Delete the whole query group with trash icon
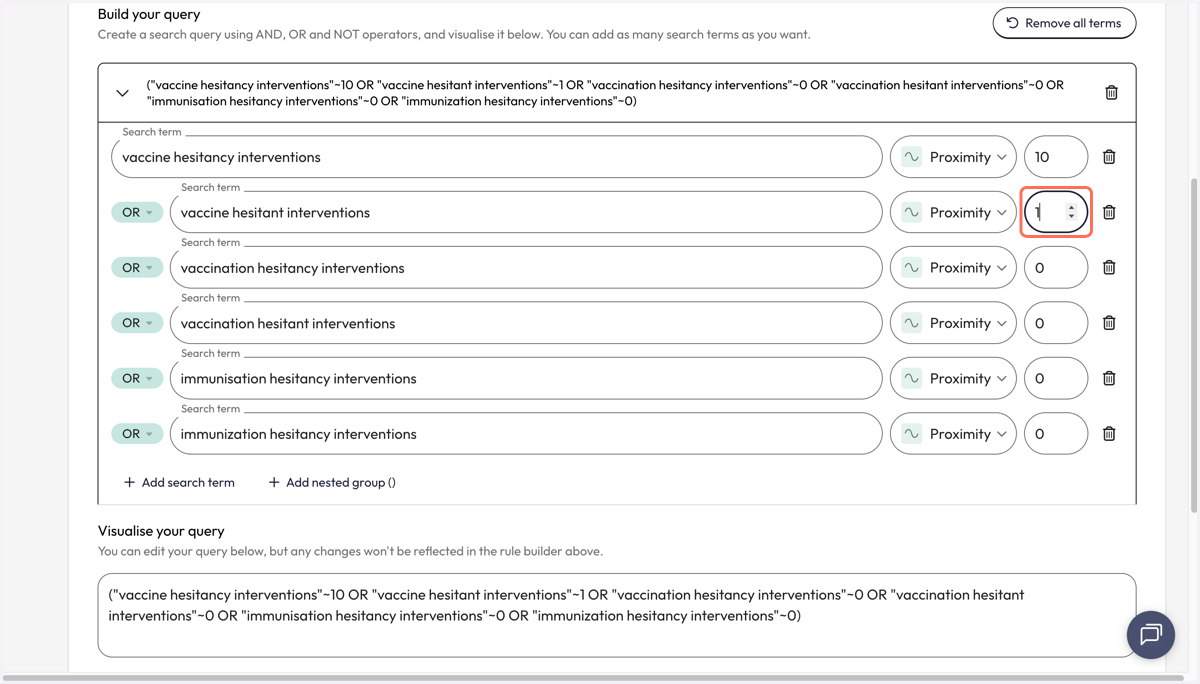Screen dimensions: 1200x684 click(x=1111, y=92)
